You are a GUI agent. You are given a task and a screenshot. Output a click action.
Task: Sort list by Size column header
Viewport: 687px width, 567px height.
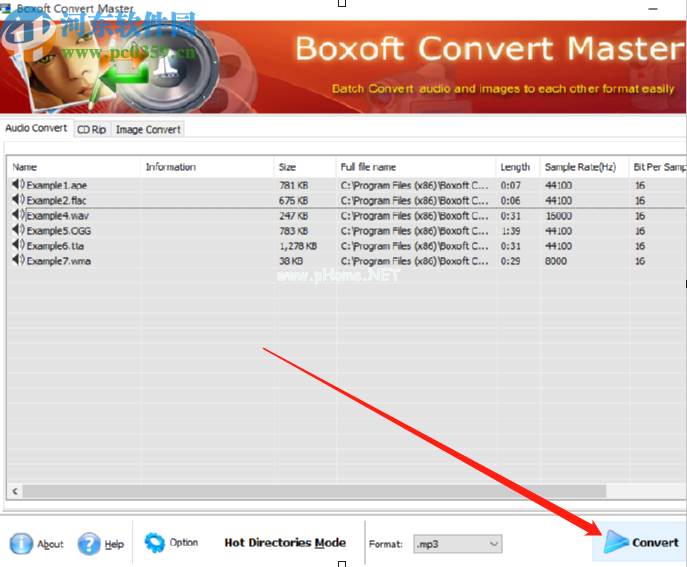point(287,167)
